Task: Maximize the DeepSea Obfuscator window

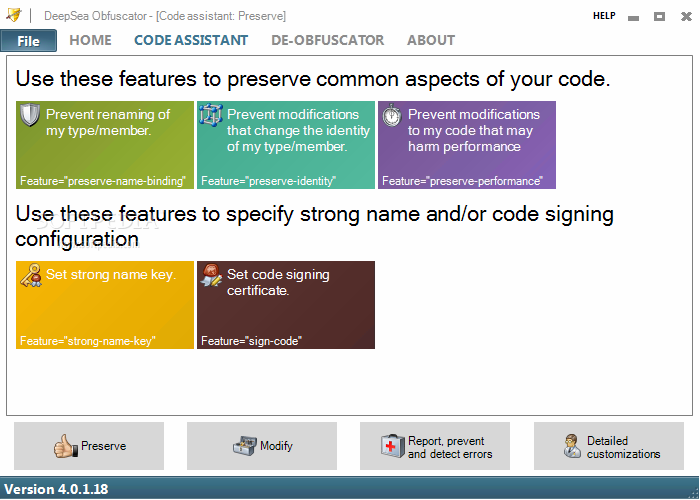Action: click(x=659, y=17)
